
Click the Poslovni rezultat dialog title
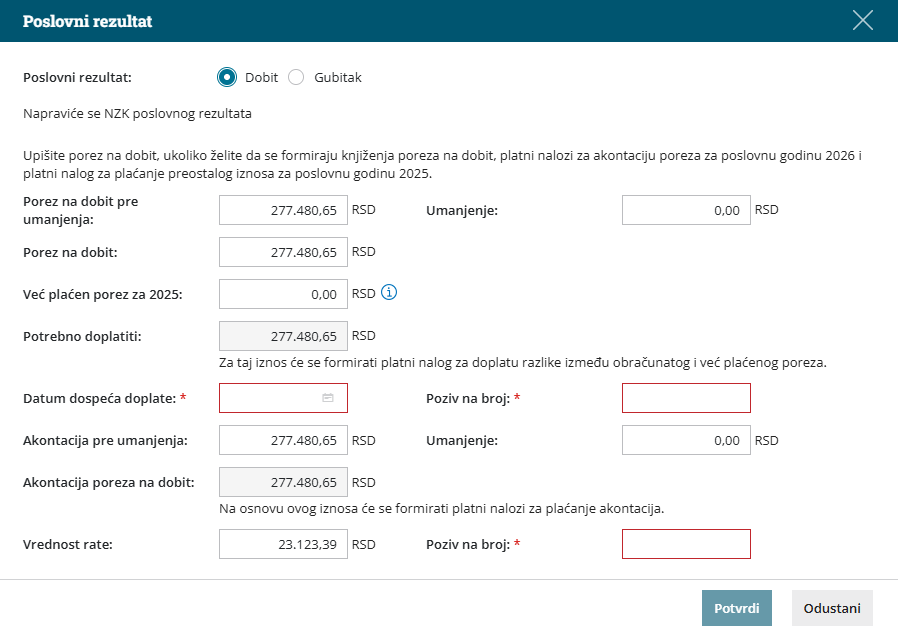[x=87, y=21]
